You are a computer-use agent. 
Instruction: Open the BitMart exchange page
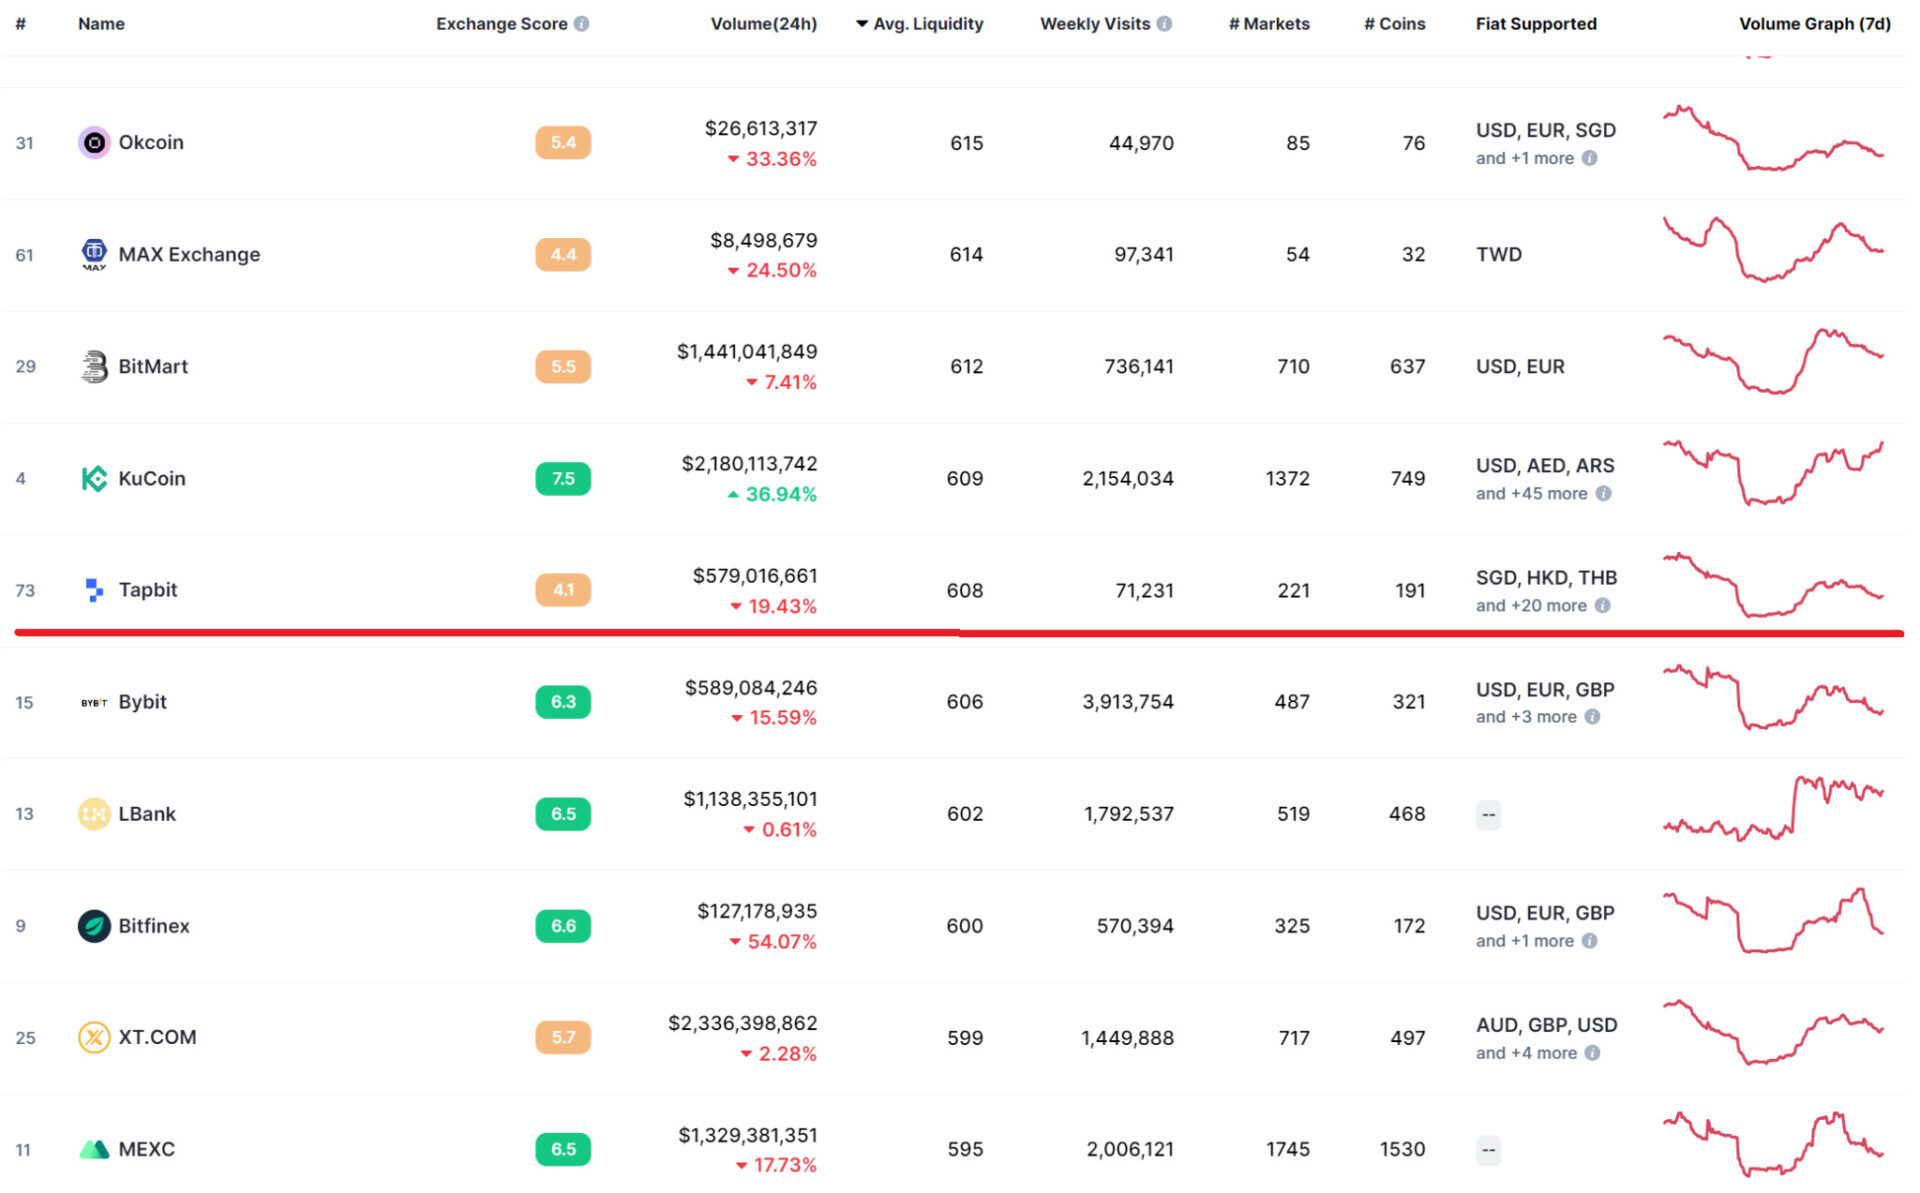click(x=153, y=366)
